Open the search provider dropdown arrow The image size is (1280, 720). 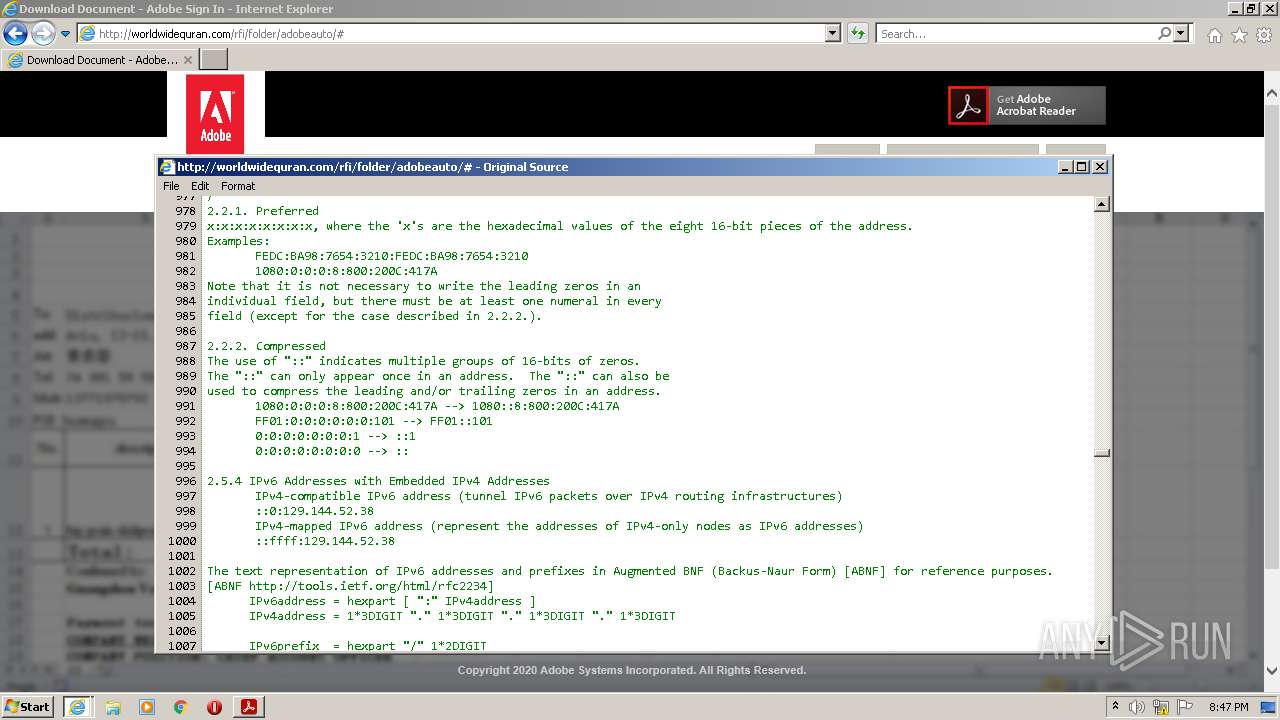pos(1182,33)
